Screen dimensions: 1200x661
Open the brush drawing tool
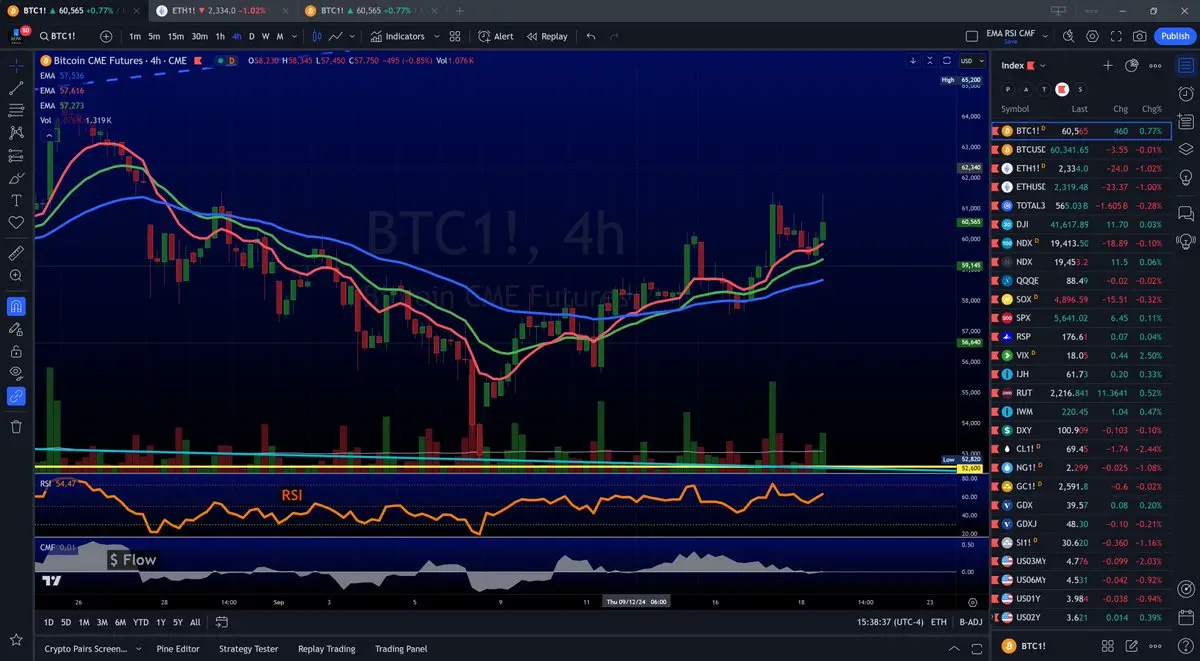click(x=16, y=178)
